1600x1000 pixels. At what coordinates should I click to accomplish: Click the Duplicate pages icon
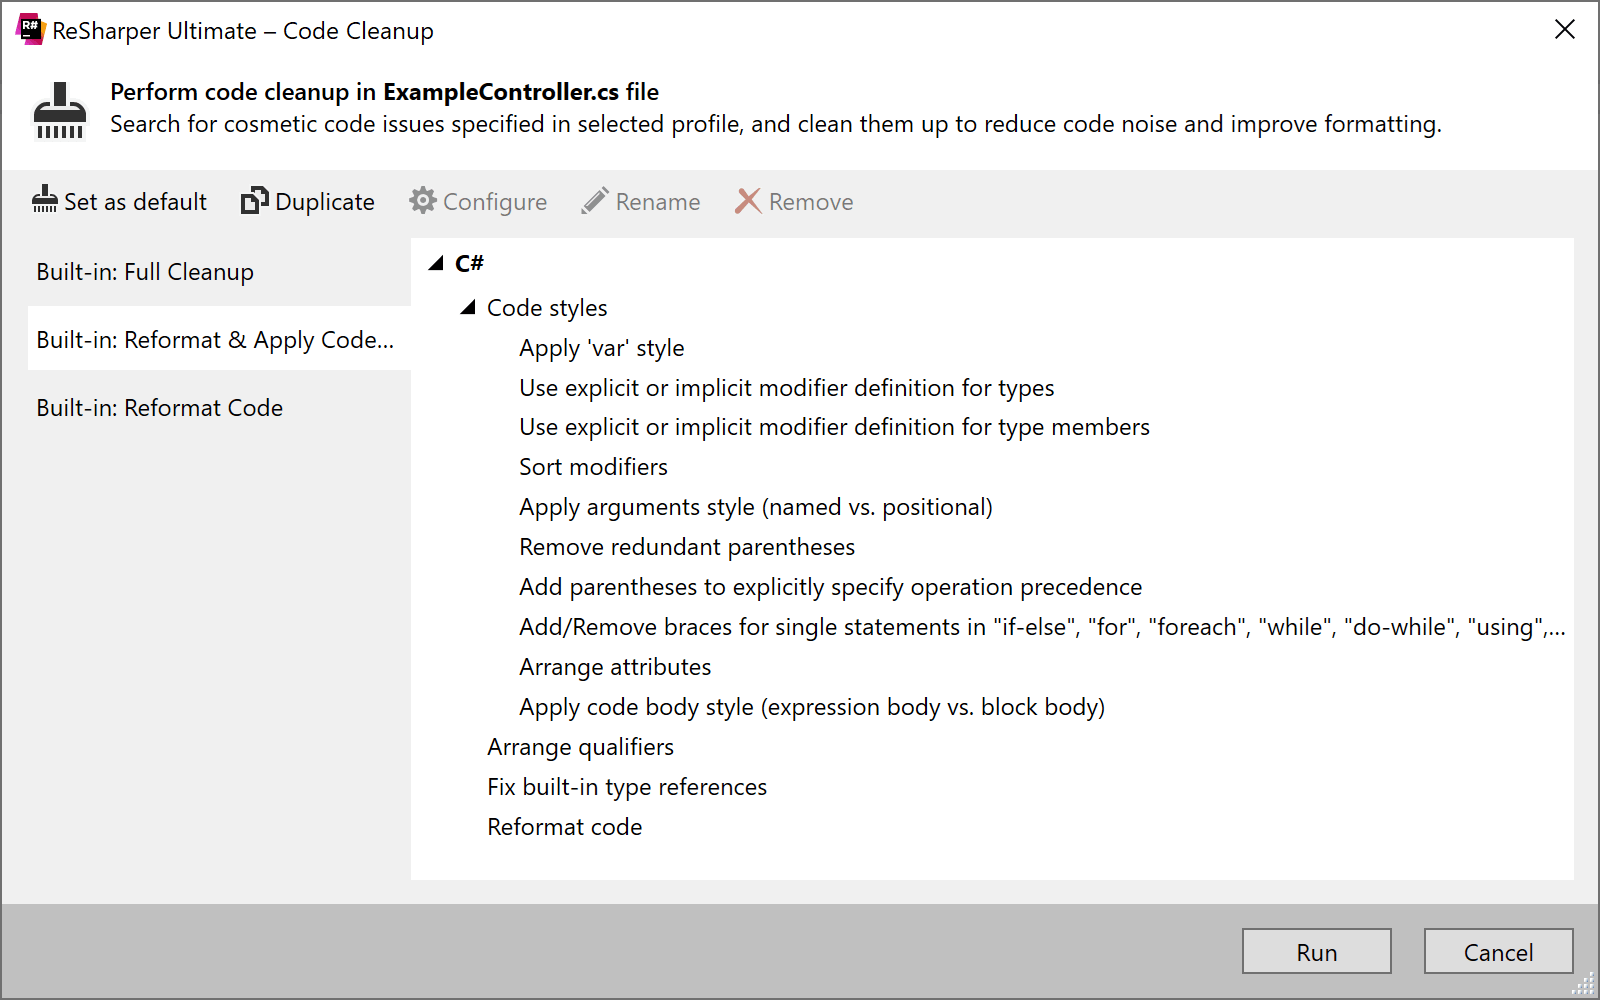point(254,201)
